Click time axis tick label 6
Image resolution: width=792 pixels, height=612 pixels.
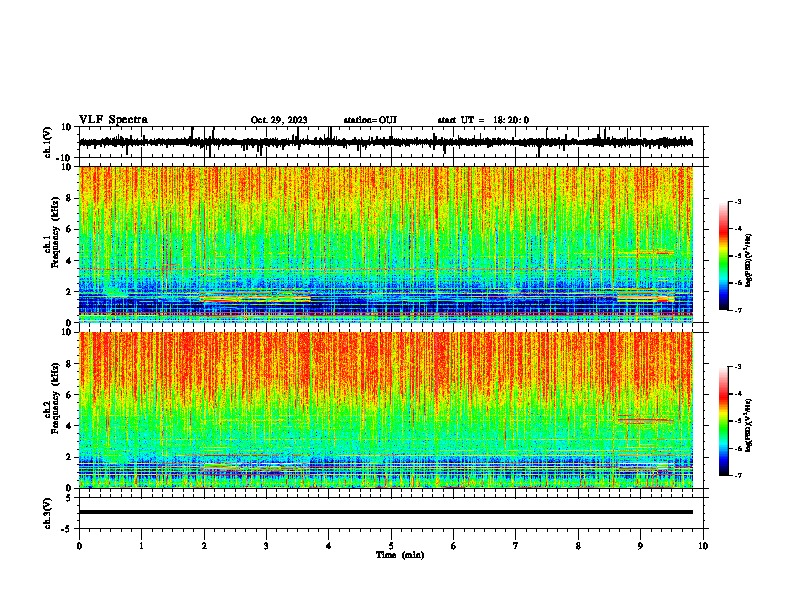click(x=454, y=546)
